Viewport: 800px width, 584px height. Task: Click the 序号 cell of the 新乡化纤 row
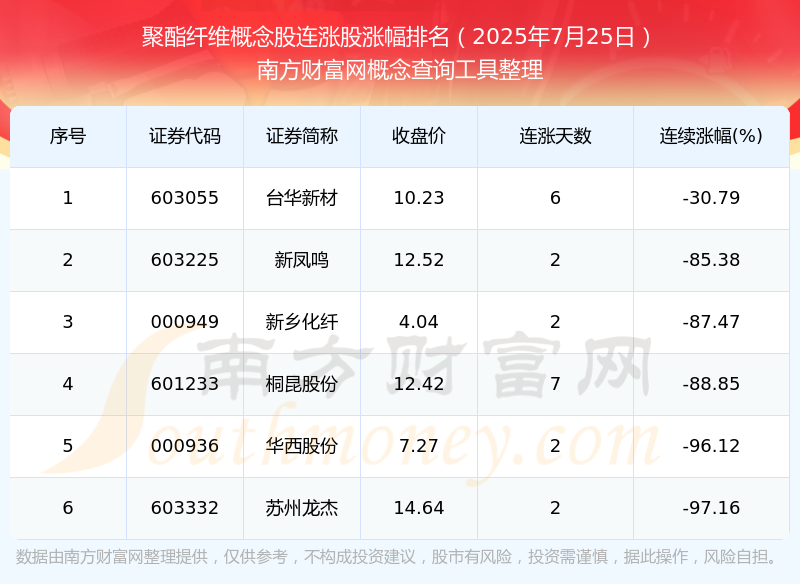pyautogui.click(x=68, y=322)
